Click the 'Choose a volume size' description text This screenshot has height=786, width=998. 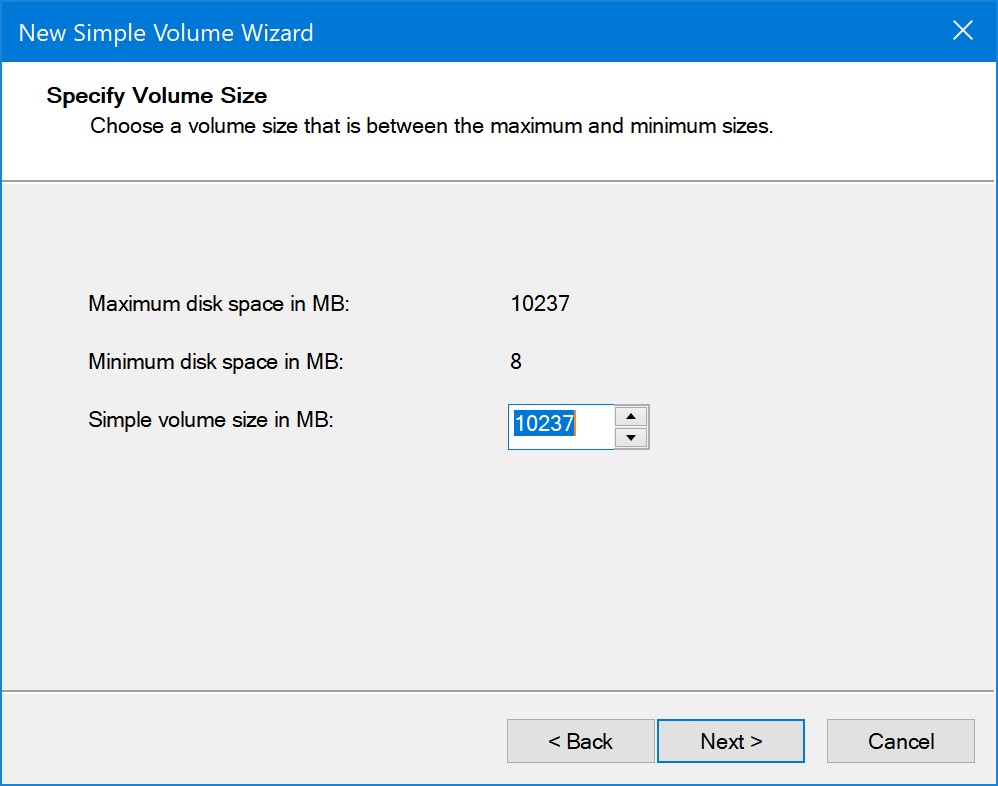pos(432,127)
